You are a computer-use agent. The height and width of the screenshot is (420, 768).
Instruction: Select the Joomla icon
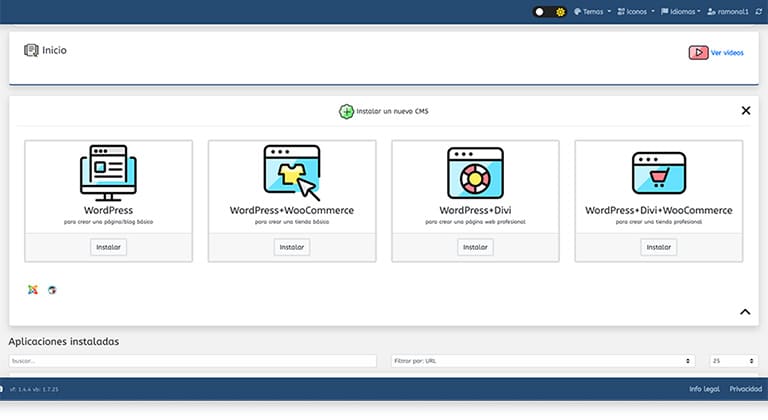point(33,290)
